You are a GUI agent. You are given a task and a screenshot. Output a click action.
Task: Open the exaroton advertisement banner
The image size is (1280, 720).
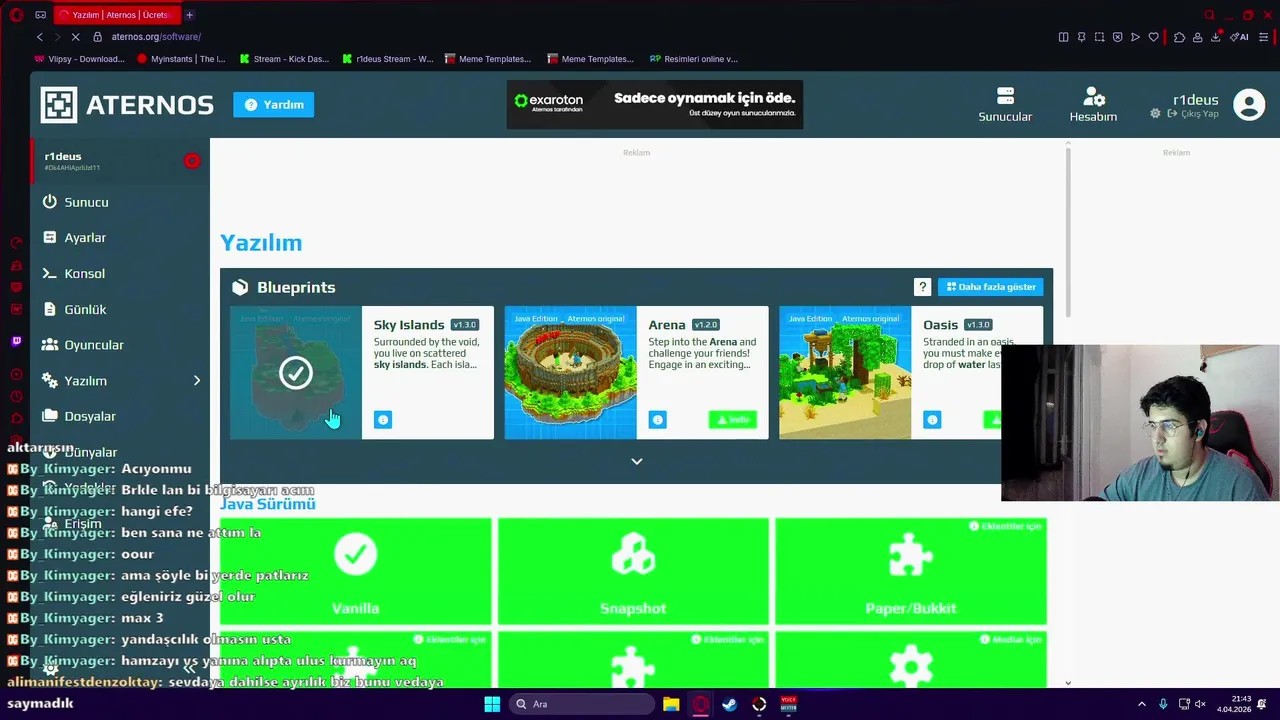tap(654, 105)
